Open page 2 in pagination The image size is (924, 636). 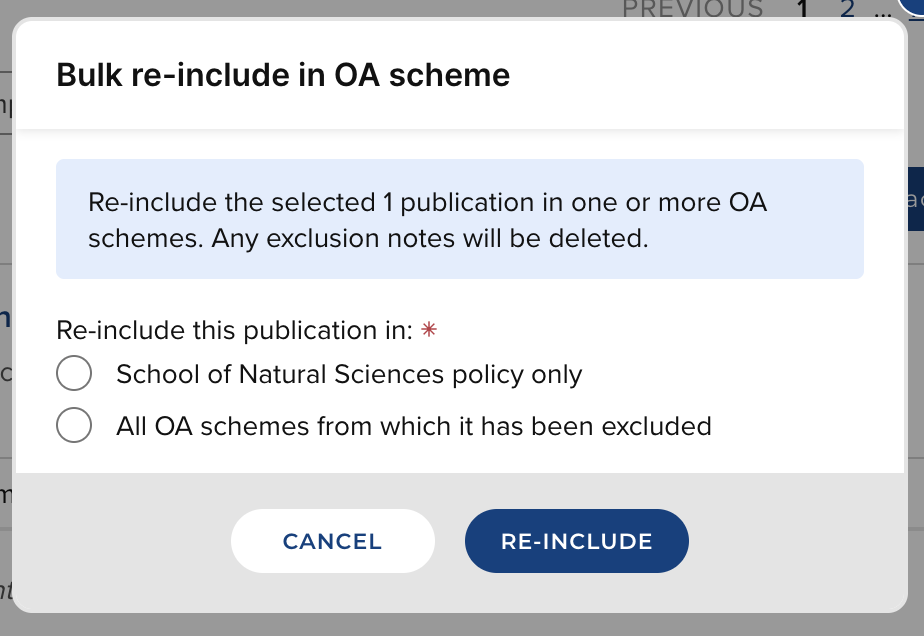pos(847,10)
